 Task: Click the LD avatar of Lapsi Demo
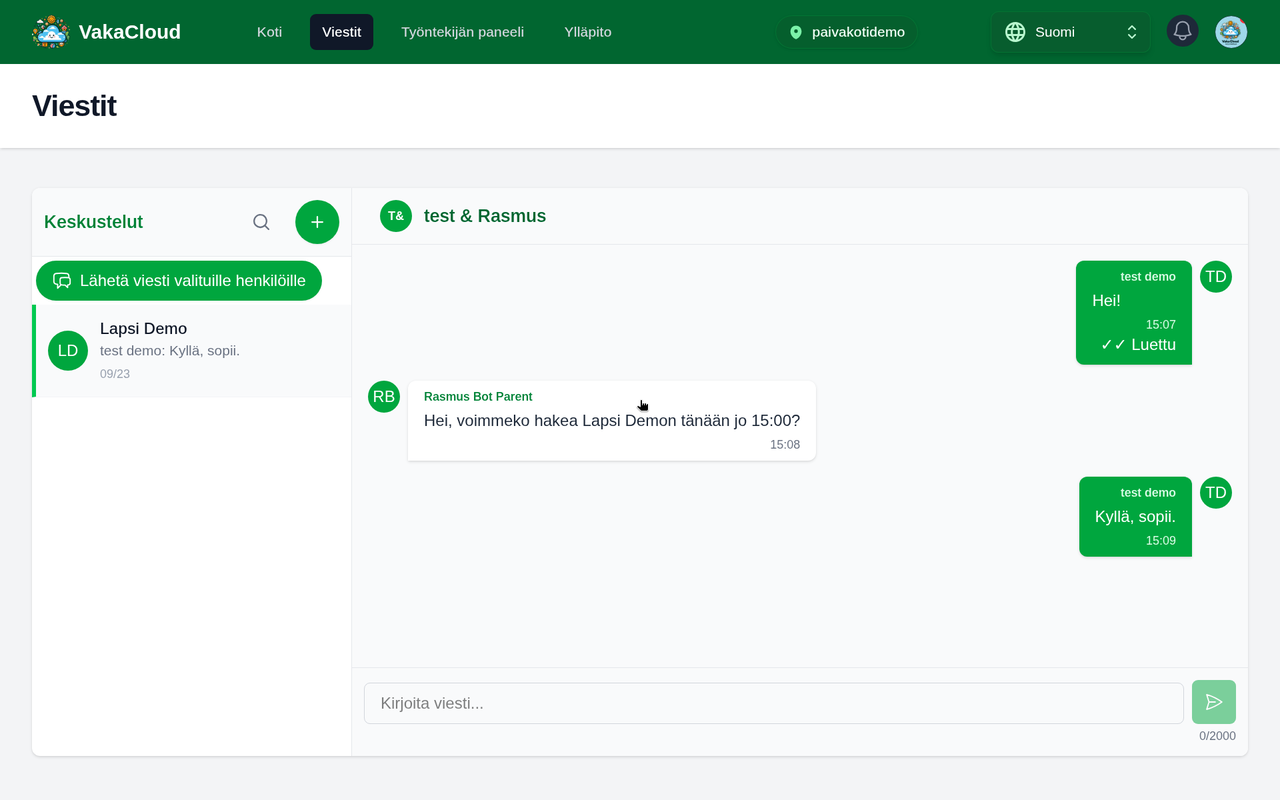pyautogui.click(x=68, y=350)
